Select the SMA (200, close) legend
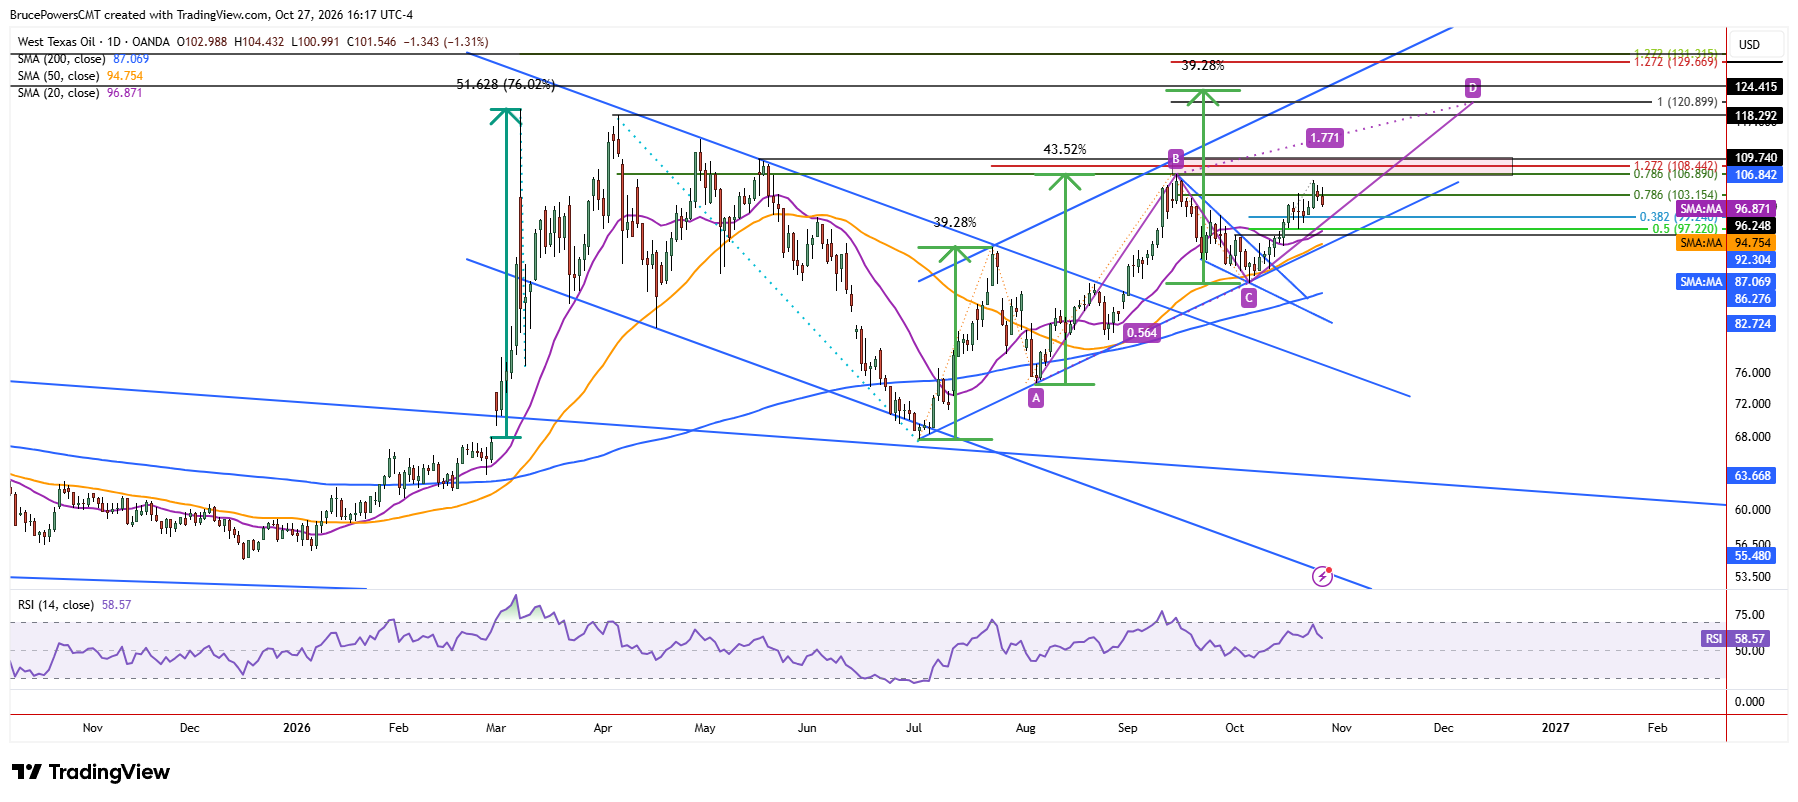 point(83,59)
